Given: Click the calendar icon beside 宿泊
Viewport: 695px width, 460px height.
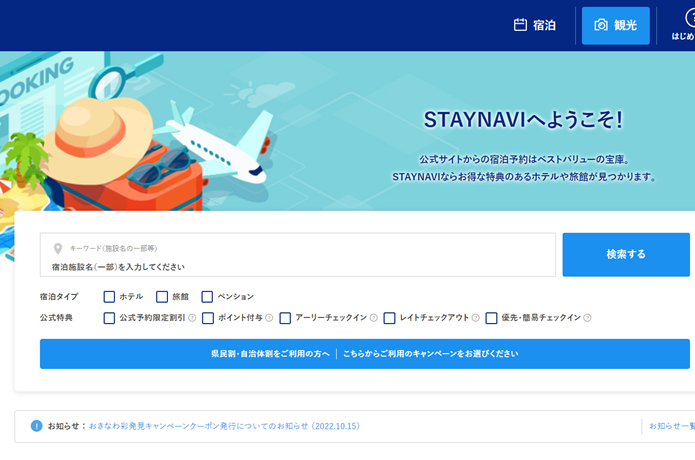Looking at the screenshot, I should (520, 25).
